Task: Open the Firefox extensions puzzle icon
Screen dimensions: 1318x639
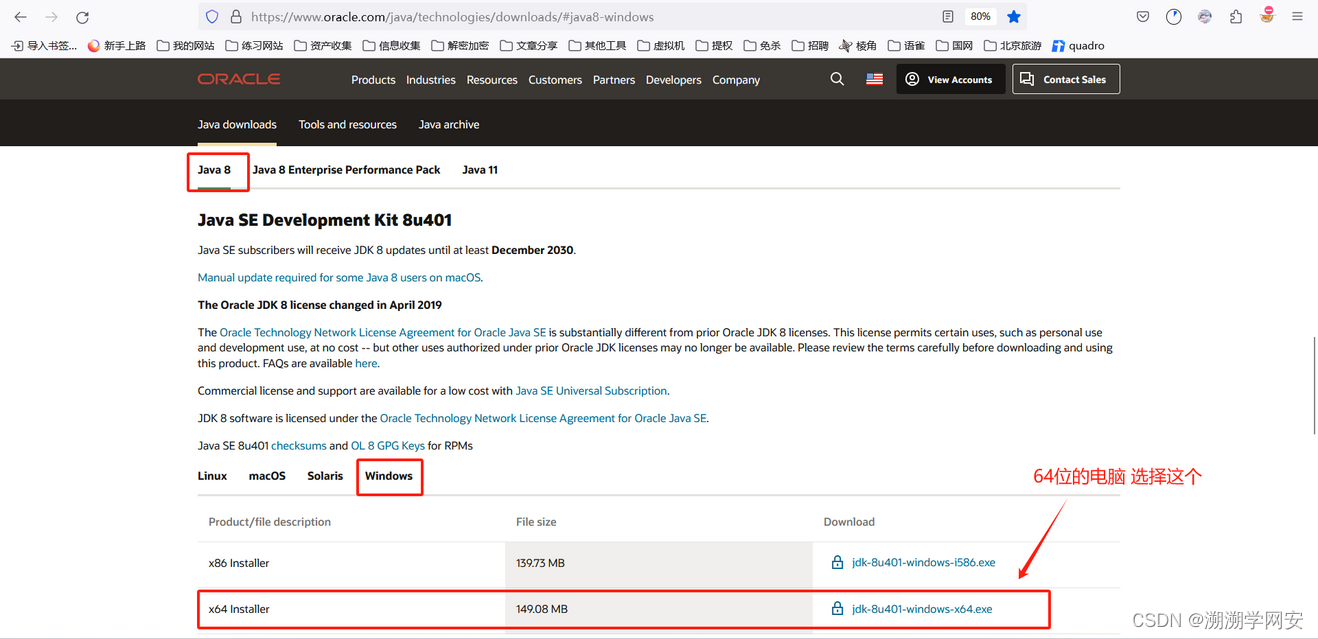Action: 1236,17
